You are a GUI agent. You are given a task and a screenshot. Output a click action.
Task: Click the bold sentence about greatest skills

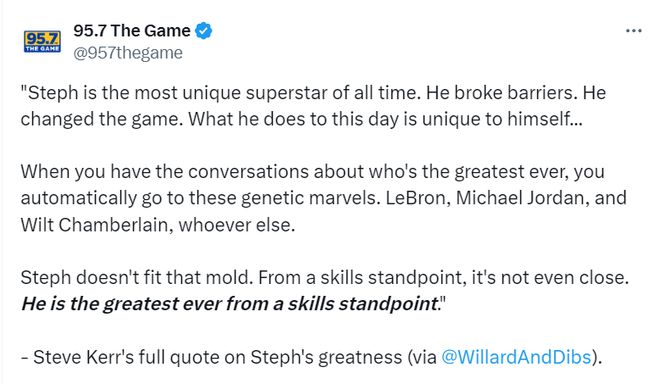coord(230,304)
